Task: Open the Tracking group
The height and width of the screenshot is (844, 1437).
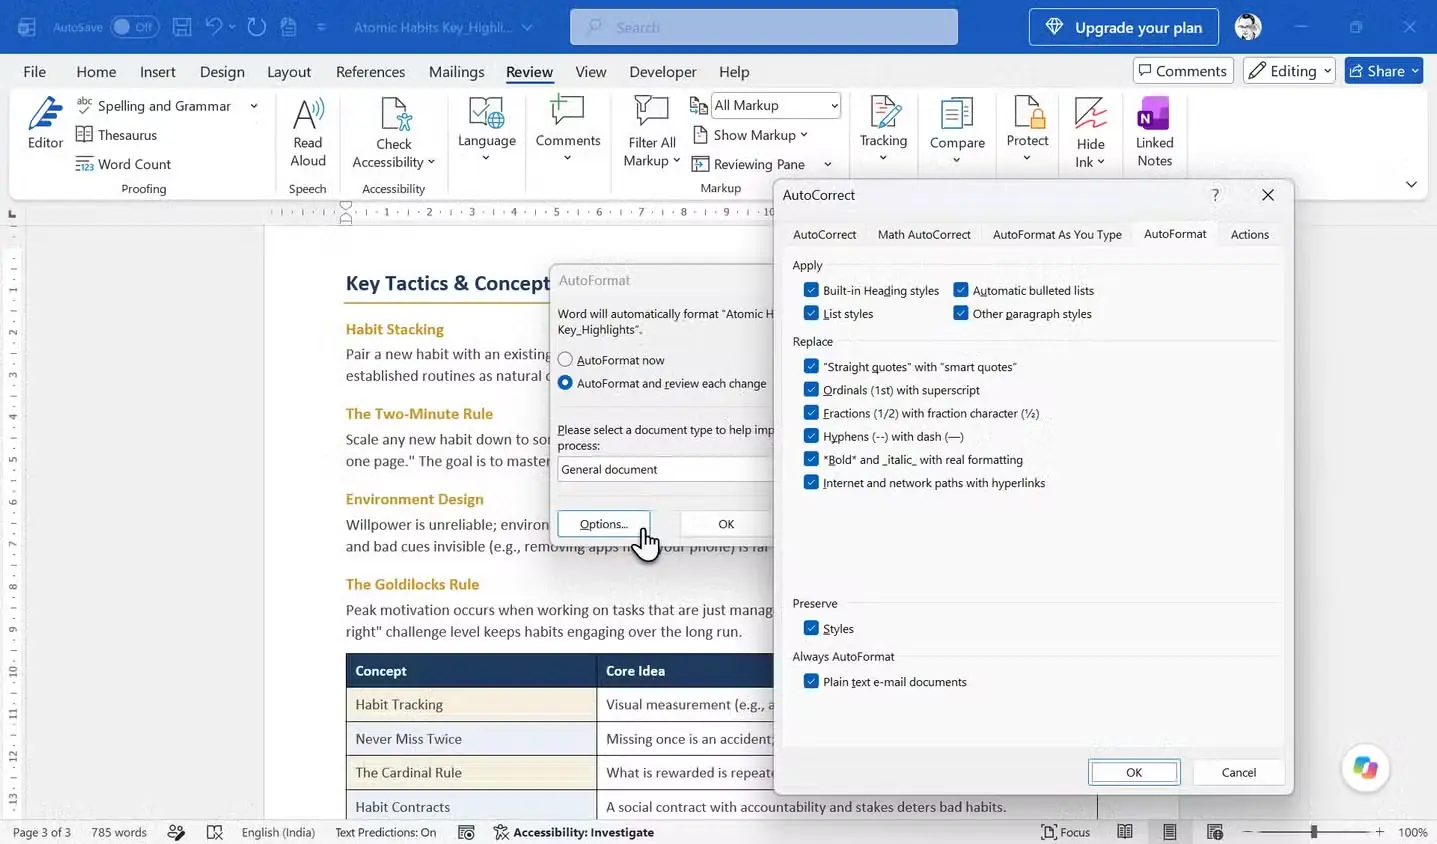Action: (884, 130)
